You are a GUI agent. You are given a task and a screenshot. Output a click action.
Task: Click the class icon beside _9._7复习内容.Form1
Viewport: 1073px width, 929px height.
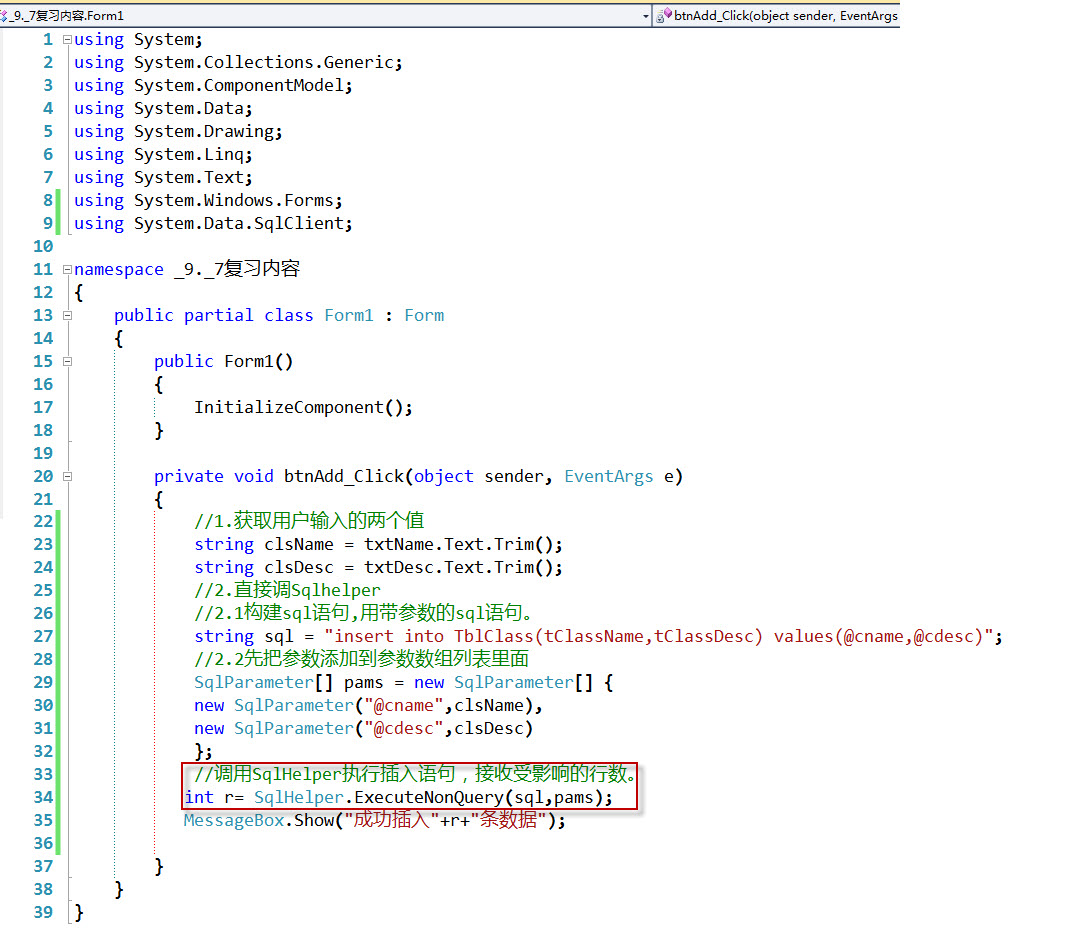(3, 15)
